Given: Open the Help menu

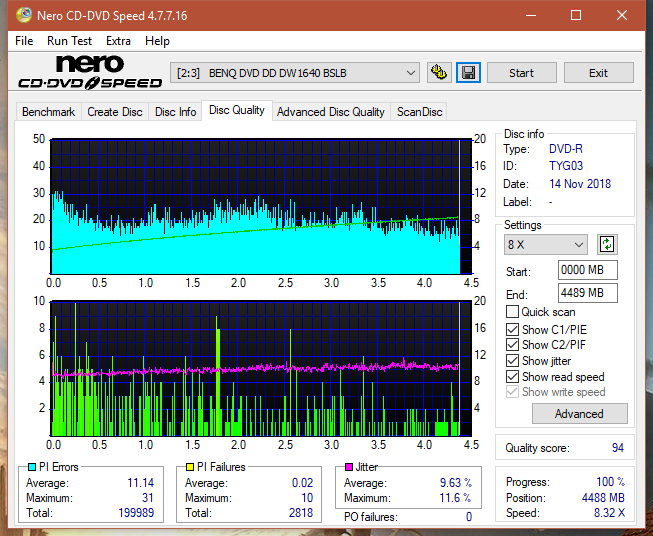Looking at the screenshot, I should click(x=157, y=41).
